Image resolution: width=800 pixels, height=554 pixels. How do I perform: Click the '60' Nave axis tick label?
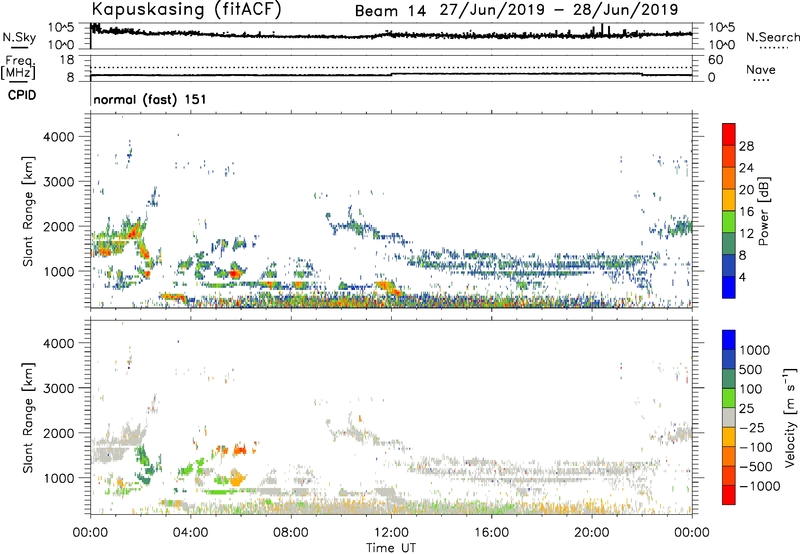[x=715, y=60]
